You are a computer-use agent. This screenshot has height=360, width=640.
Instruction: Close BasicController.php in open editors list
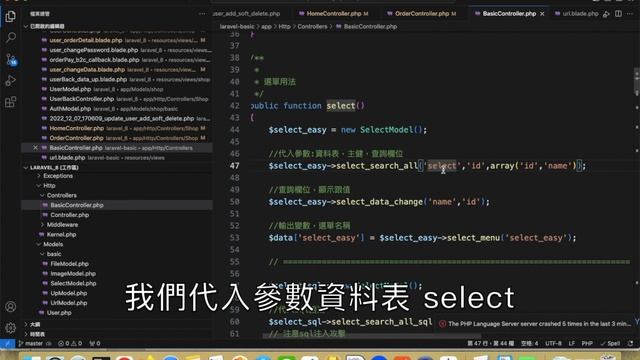[35, 148]
